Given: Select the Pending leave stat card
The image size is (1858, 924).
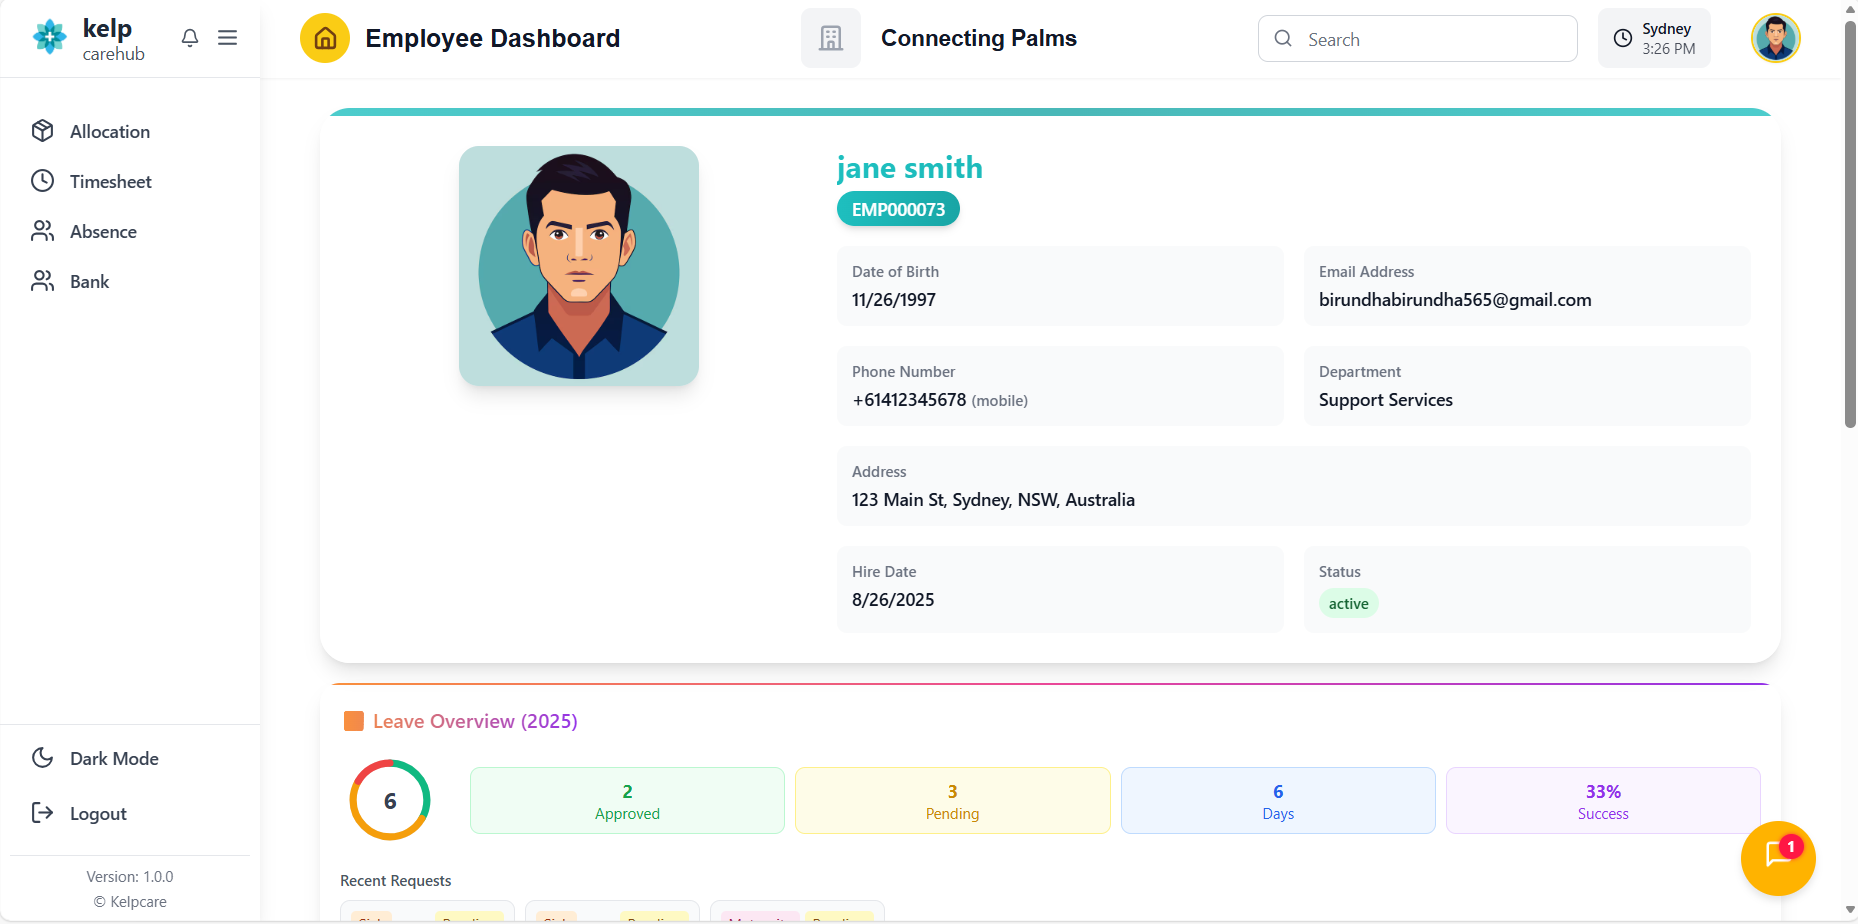Looking at the screenshot, I should point(952,801).
